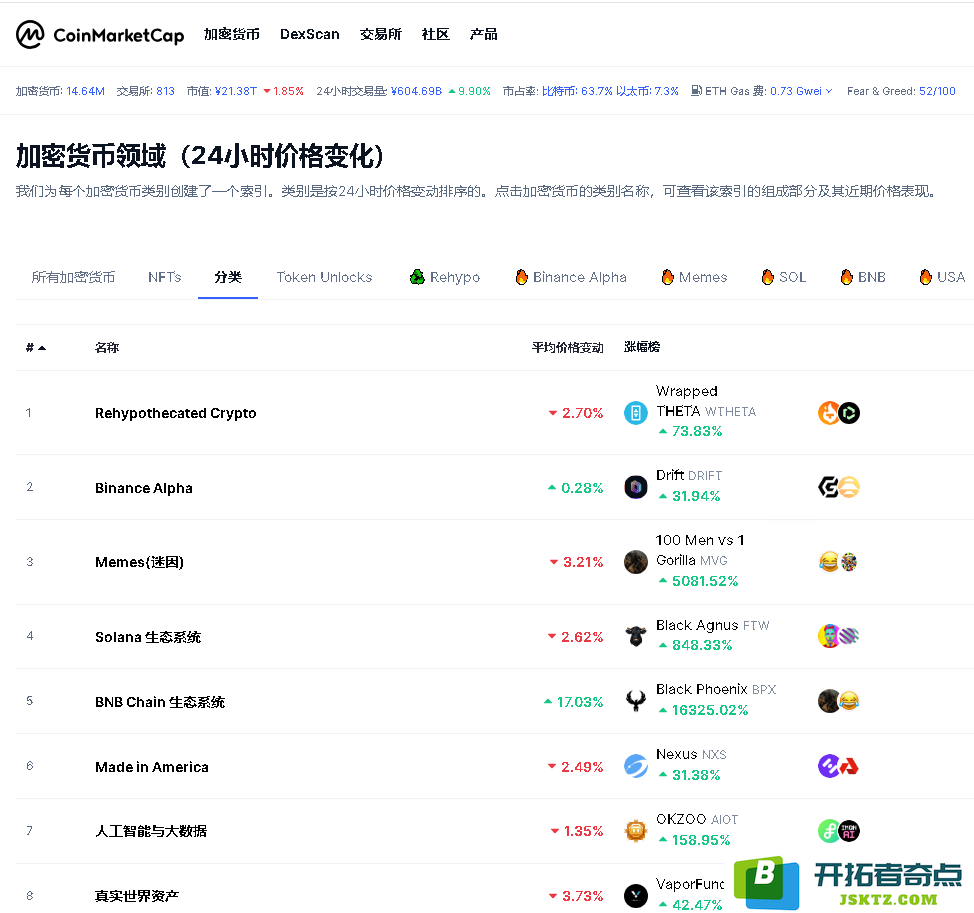Click coin icons beside Solana gainer
The height and width of the screenshot is (913, 974).
point(839,637)
